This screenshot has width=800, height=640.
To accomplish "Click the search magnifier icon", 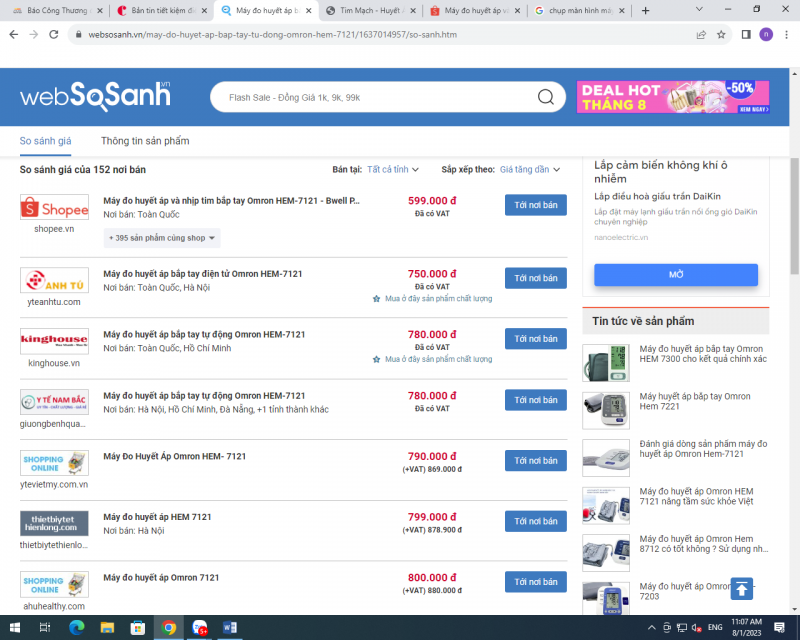I will pos(546,97).
